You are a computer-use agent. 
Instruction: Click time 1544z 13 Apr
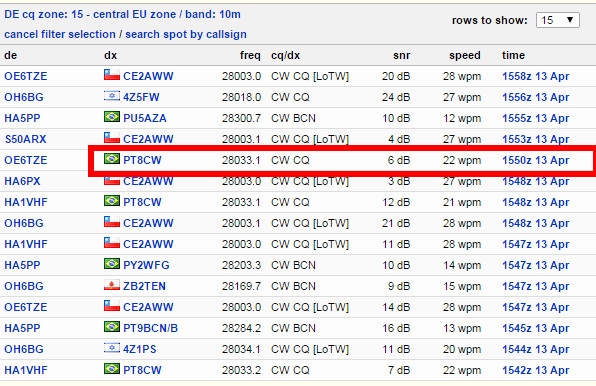tap(536, 349)
